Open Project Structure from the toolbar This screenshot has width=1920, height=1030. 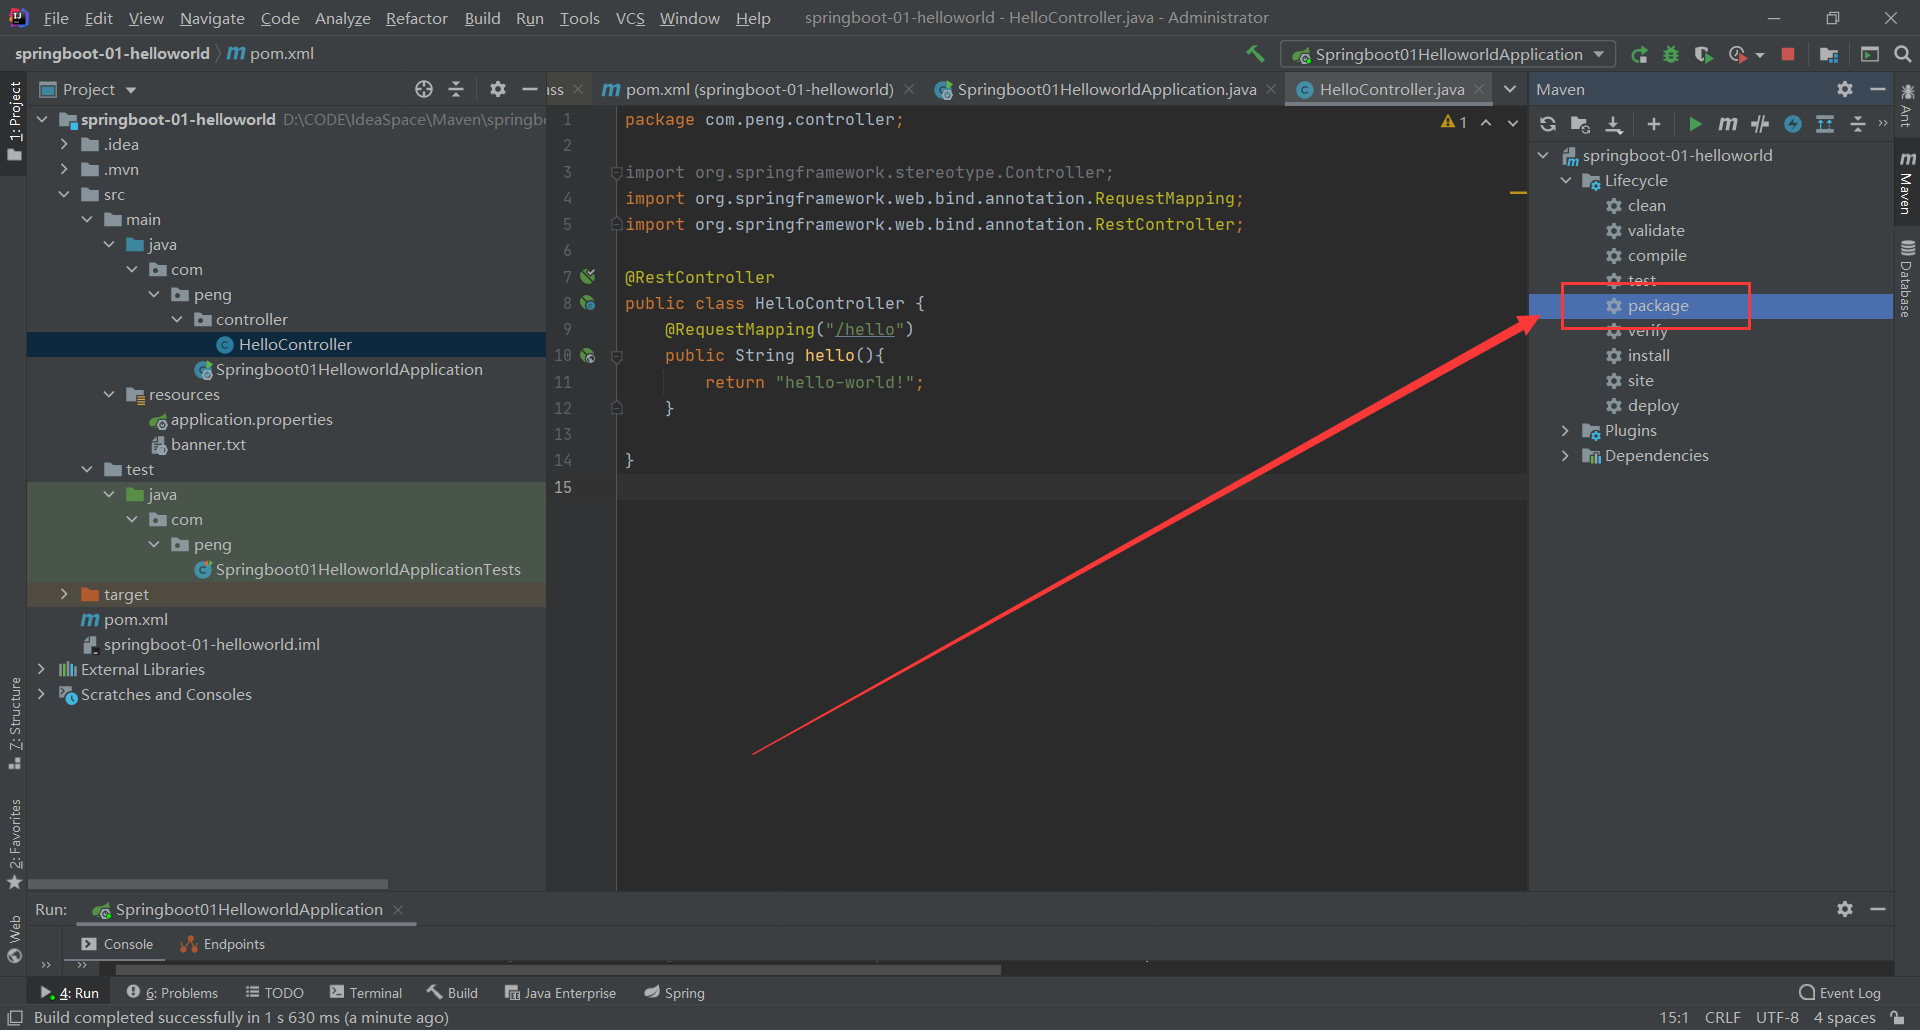pyautogui.click(x=1829, y=54)
